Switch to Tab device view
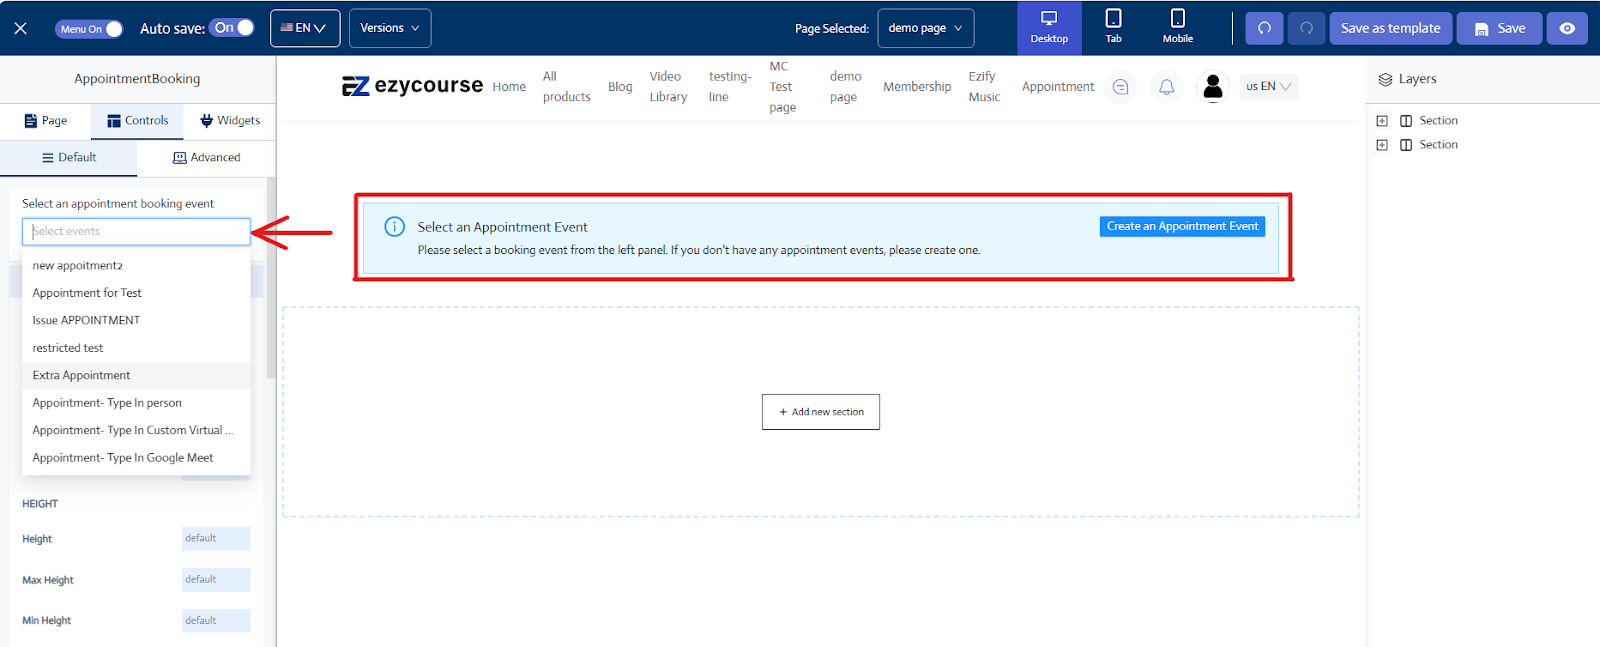Viewport: 1600px width, 647px height. pos(1113,28)
